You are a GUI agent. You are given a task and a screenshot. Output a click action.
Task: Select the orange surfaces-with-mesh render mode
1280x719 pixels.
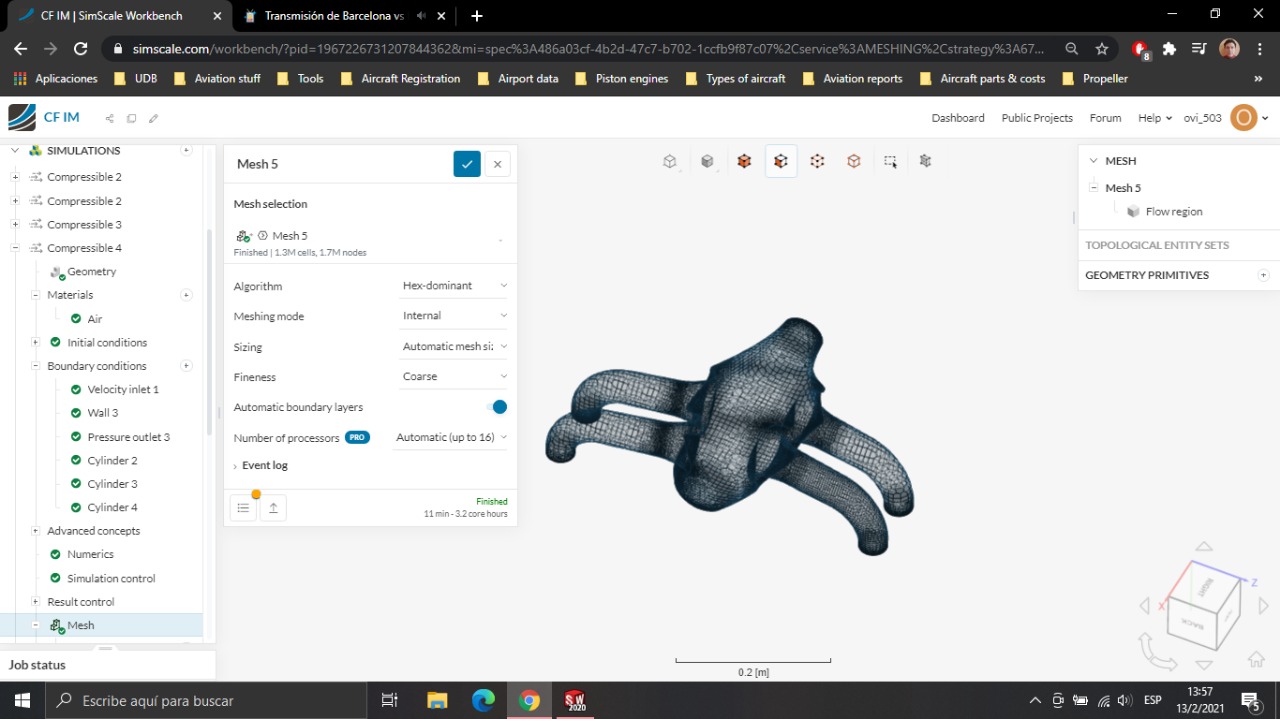coord(744,161)
